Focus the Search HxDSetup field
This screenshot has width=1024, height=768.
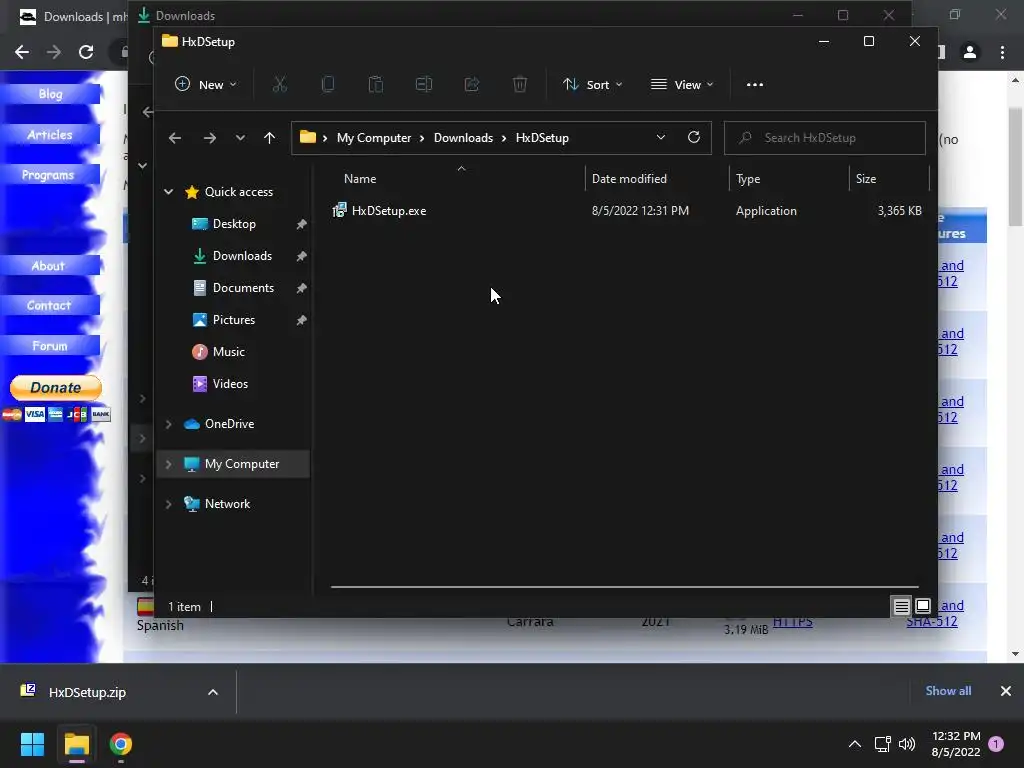click(825, 138)
